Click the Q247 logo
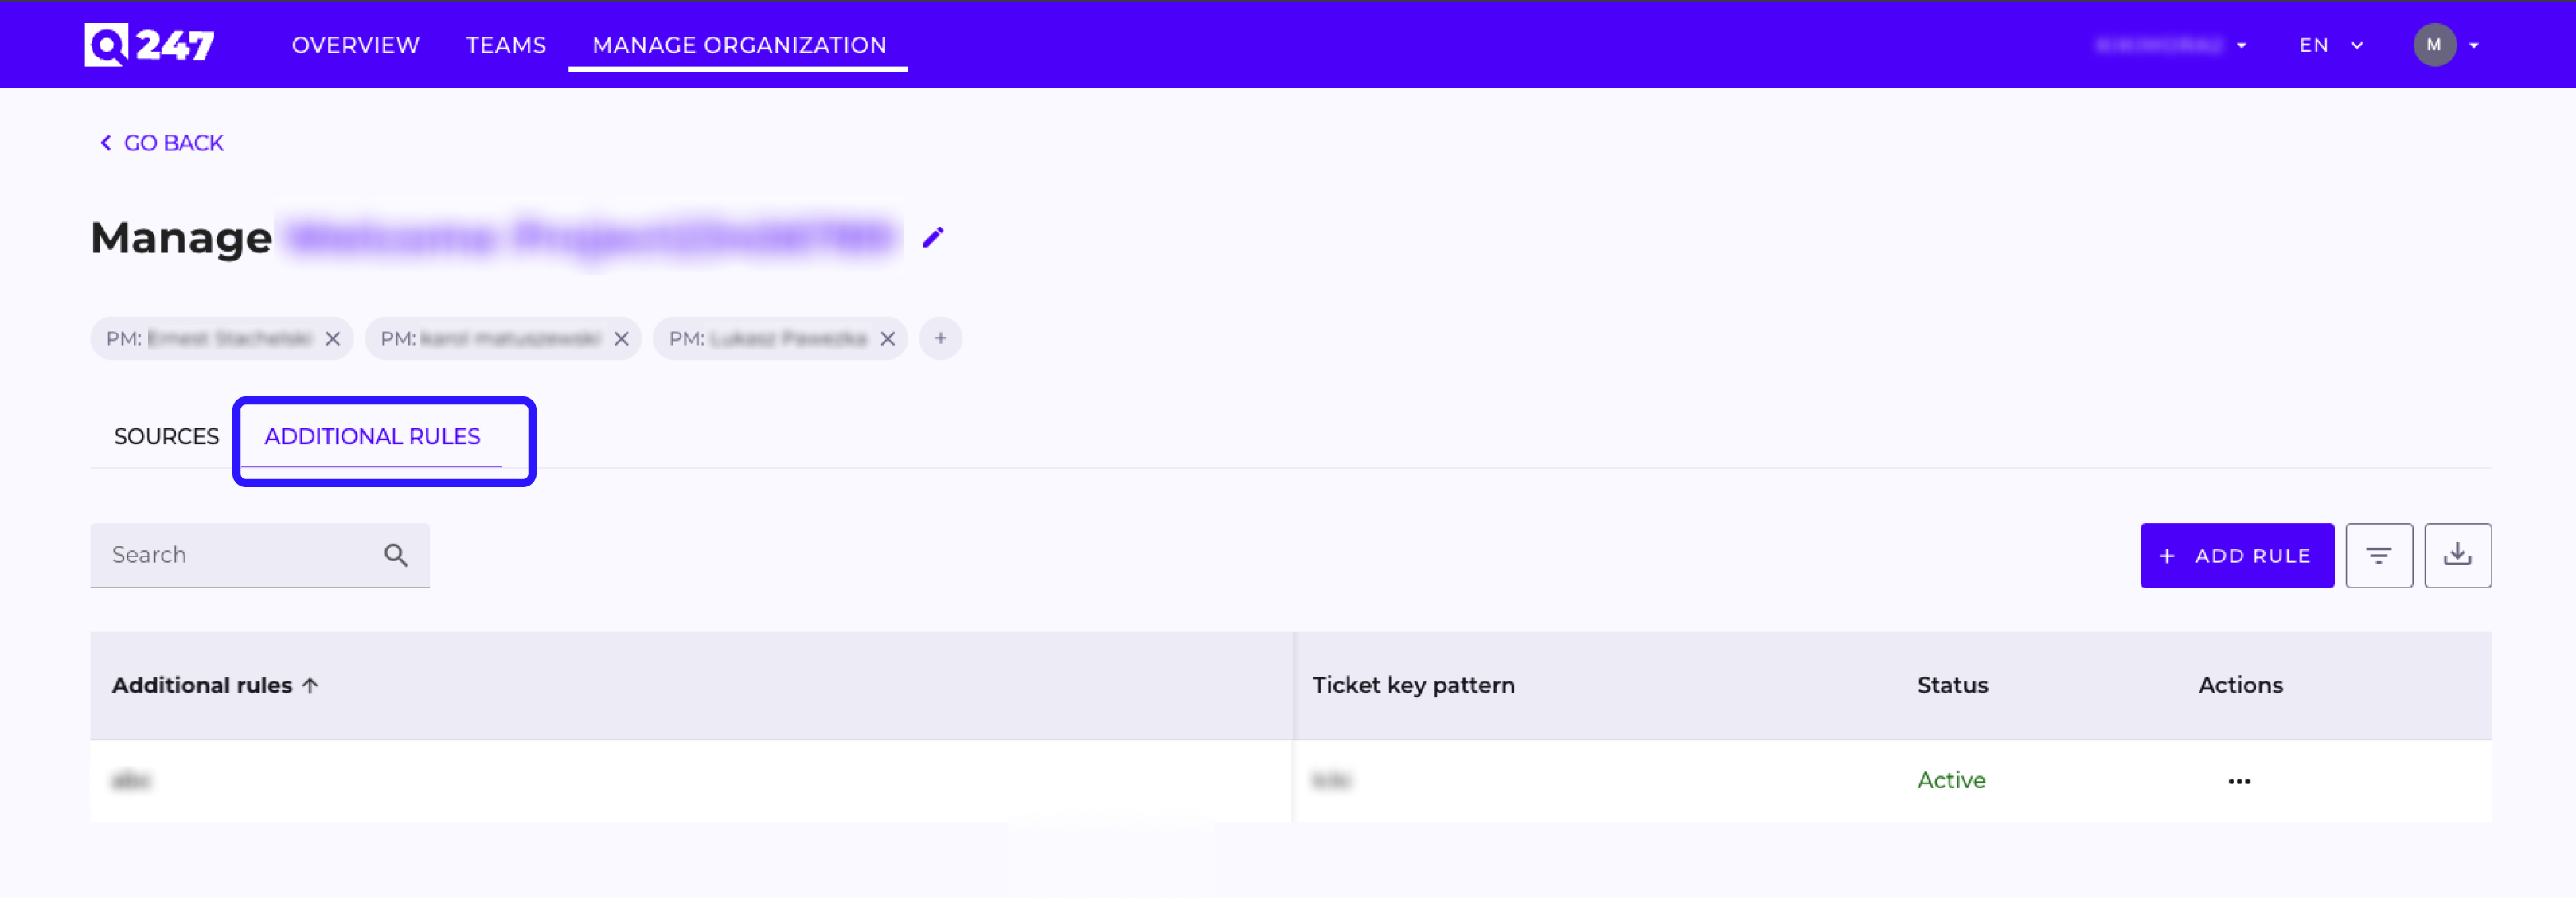This screenshot has height=898, width=2576. (149, 44)
